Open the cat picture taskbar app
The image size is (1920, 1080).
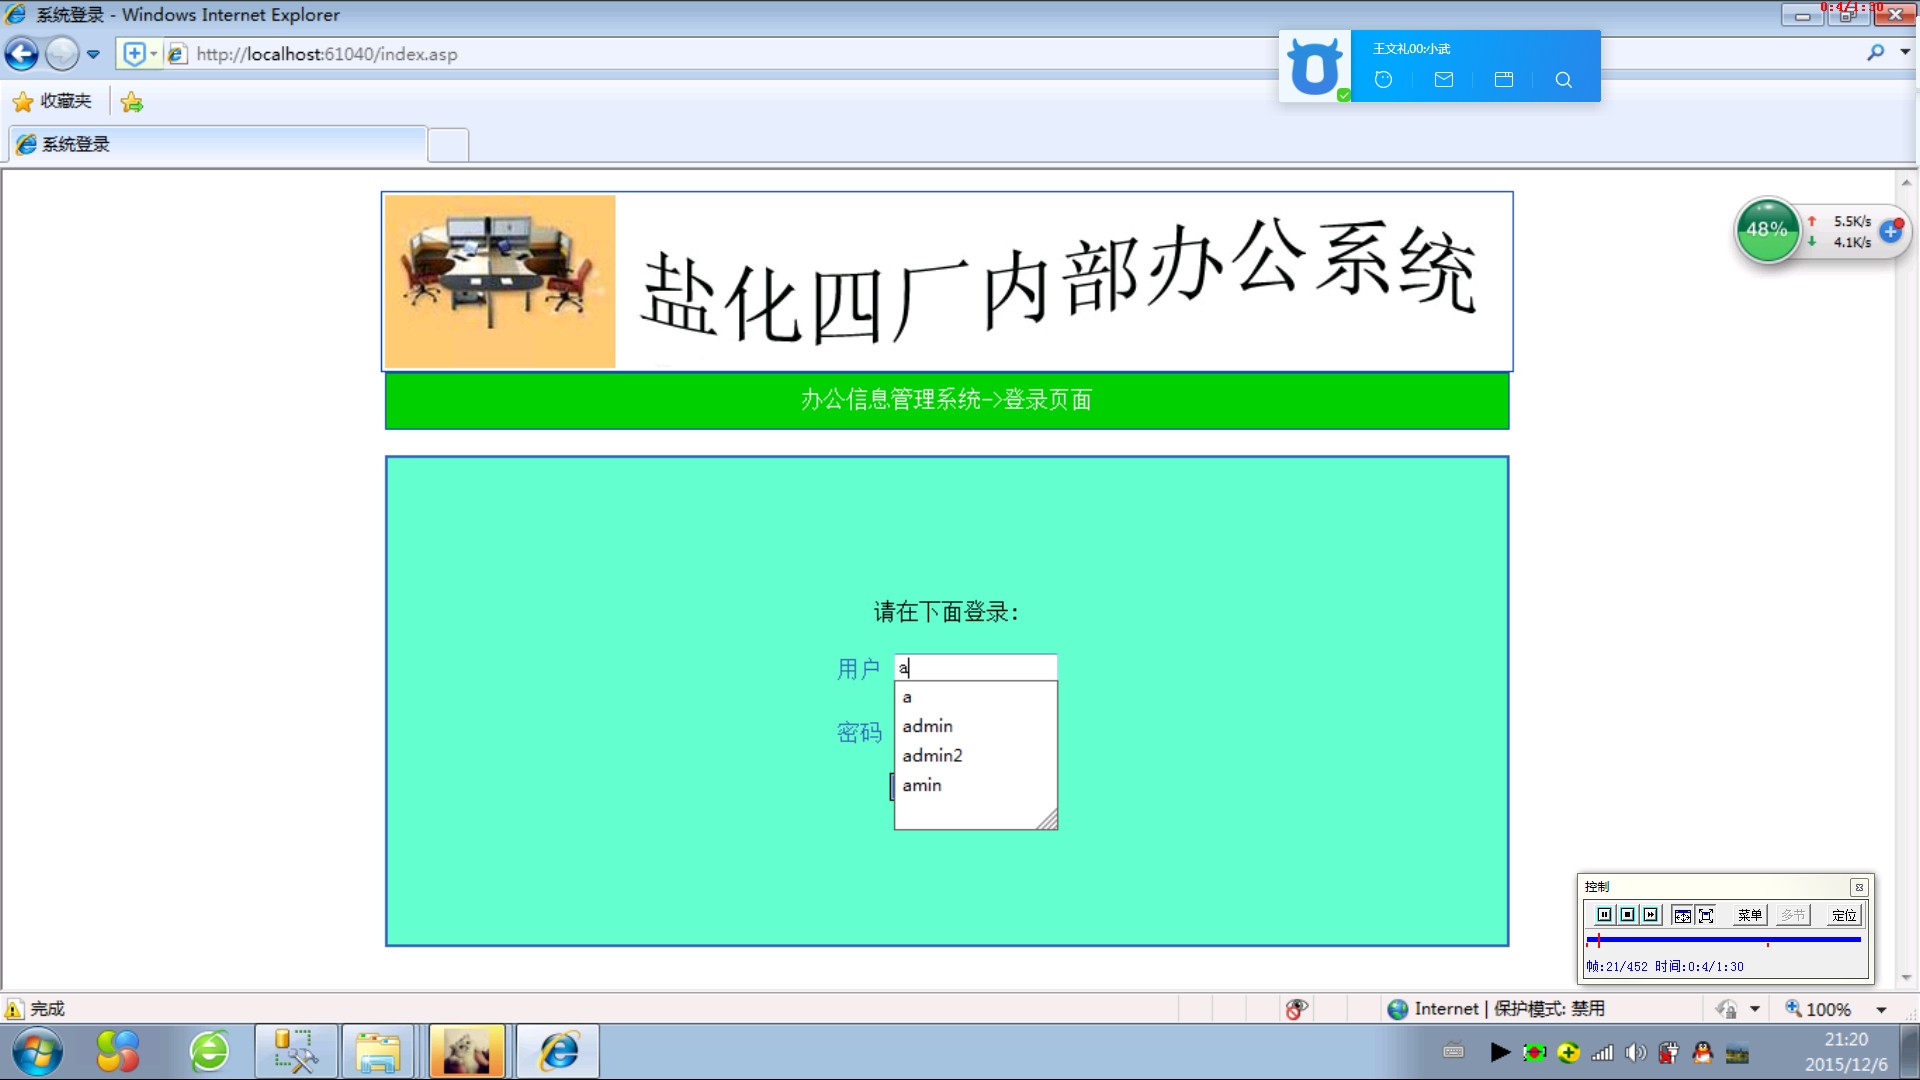click(x=467, y=1052)
